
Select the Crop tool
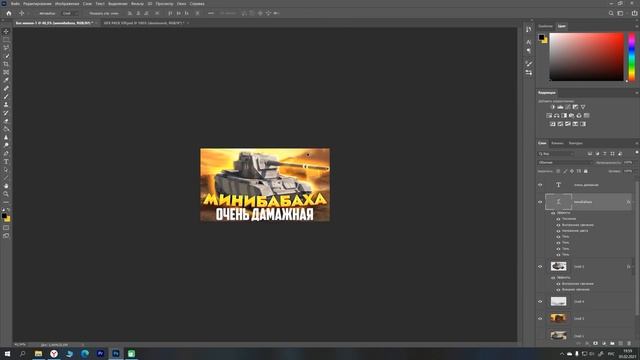(x=6, y=64)
